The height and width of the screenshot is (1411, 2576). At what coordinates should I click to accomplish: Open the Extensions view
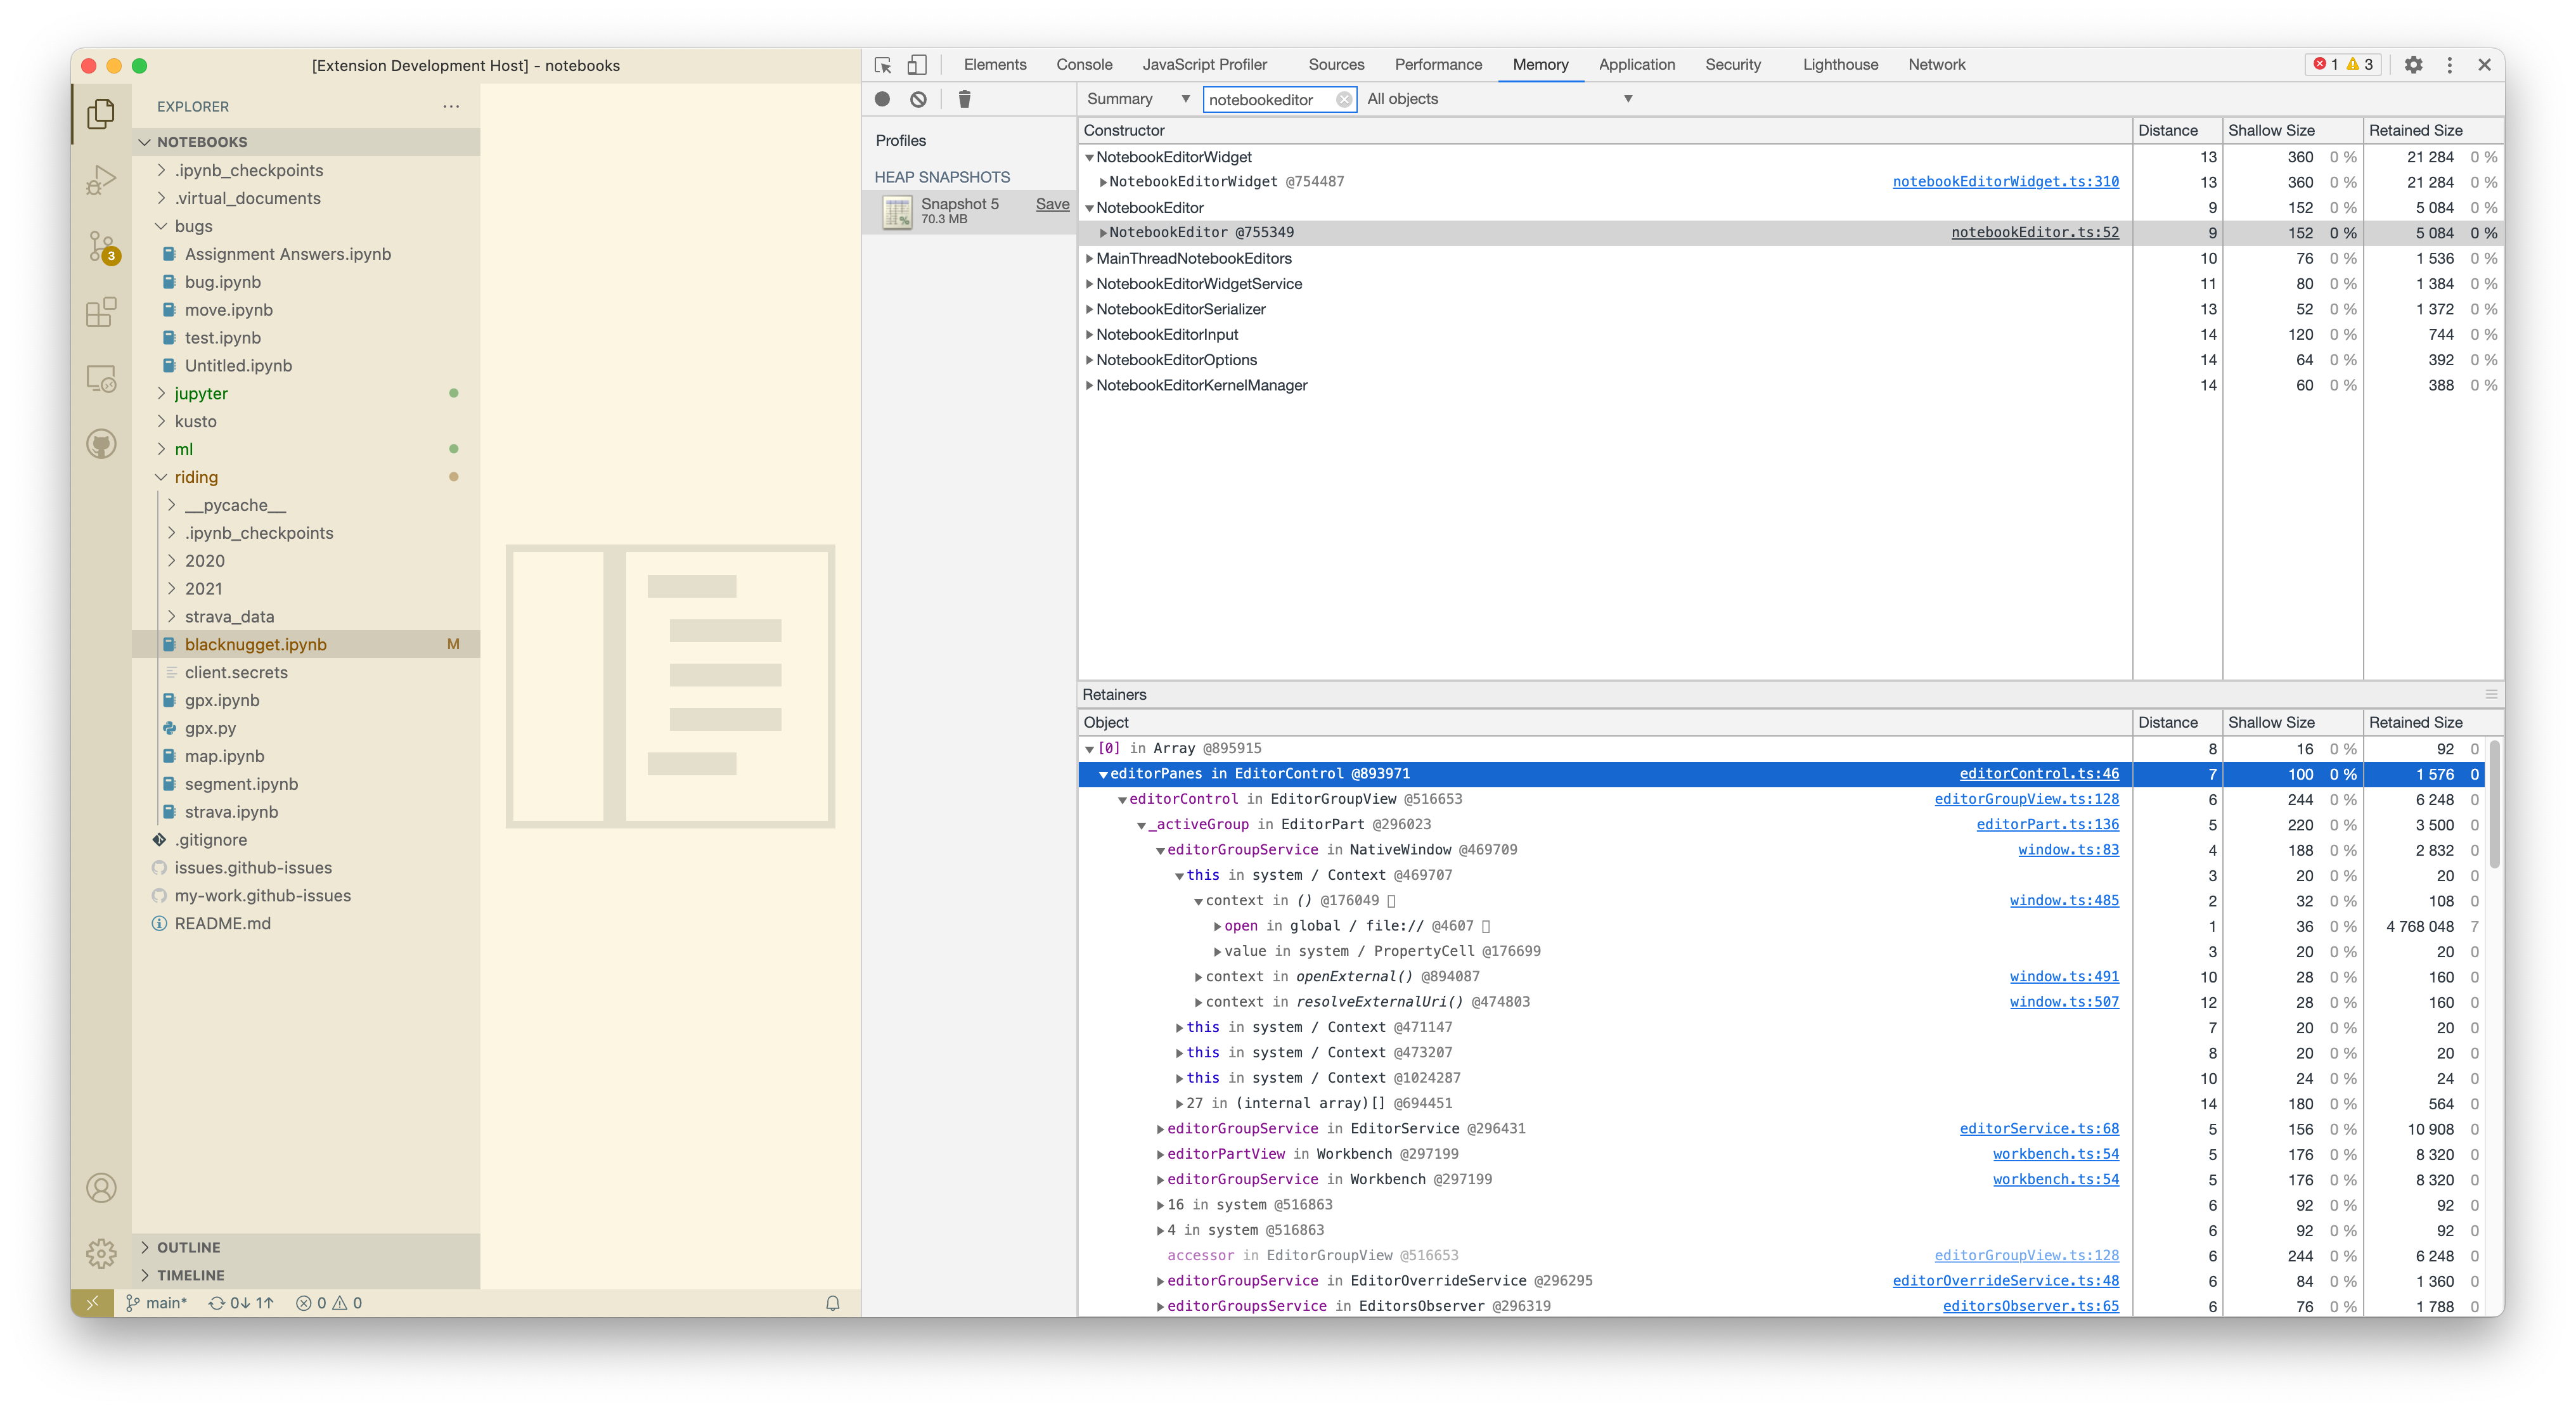(101, 313)
